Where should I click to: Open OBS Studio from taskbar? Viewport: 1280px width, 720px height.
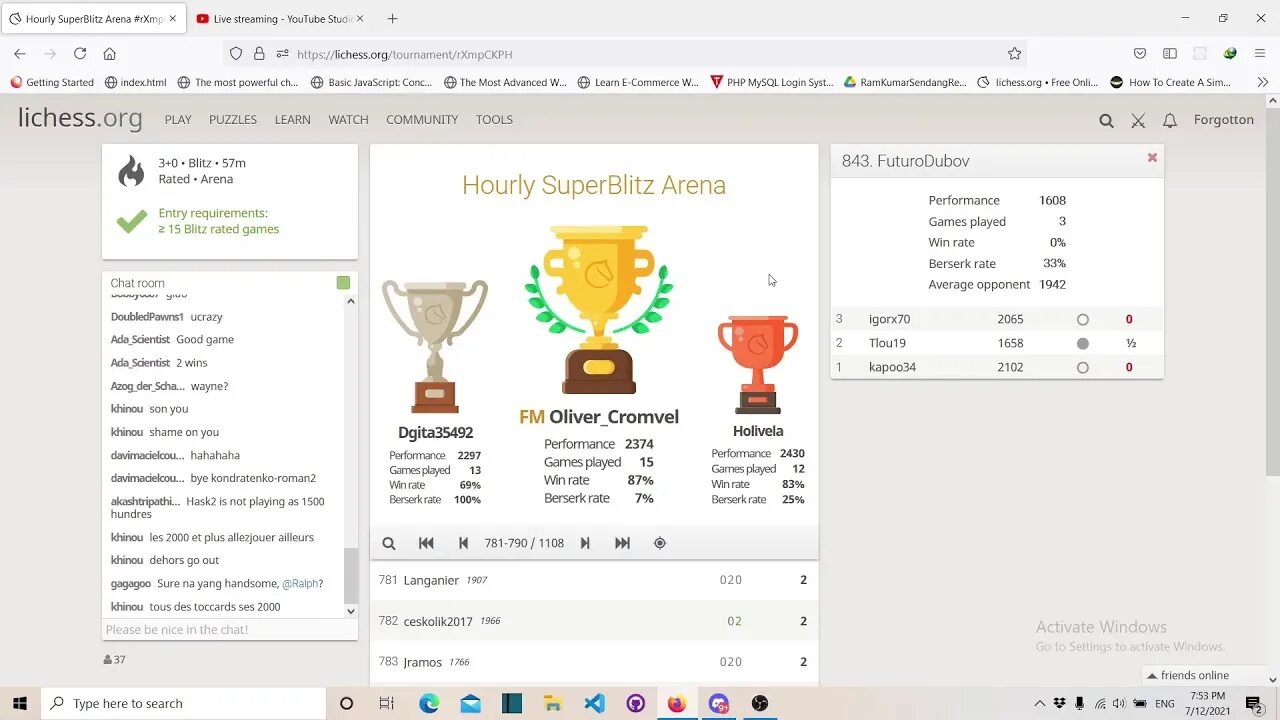tap(760, 703)
